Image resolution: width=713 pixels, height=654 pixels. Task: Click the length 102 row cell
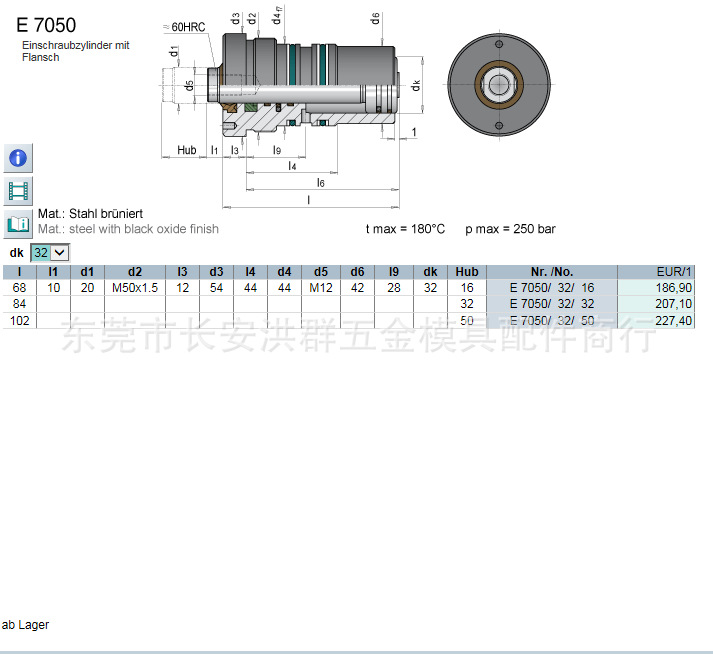coord(19,320)
